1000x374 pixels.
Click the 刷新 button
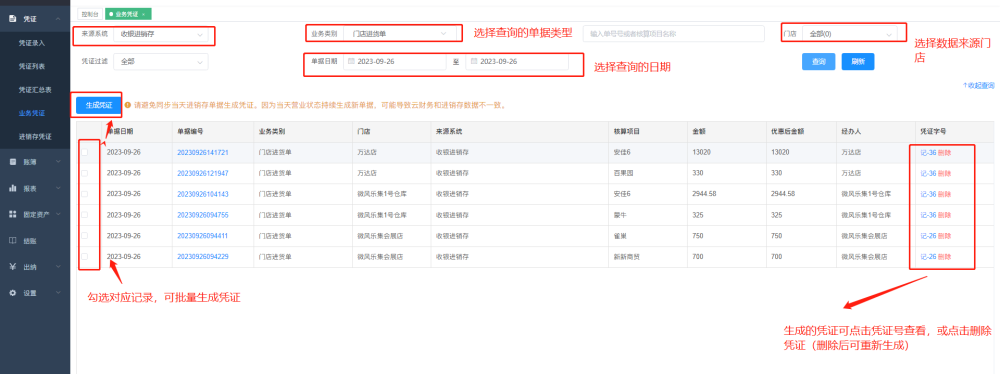(x=858, y=61)
